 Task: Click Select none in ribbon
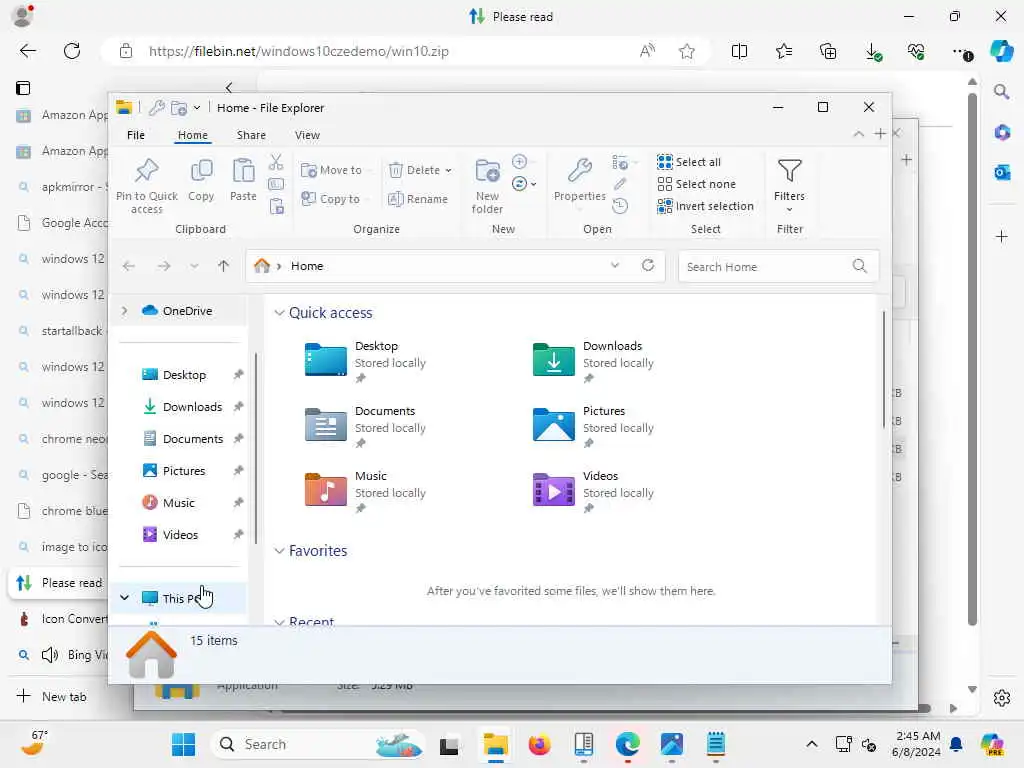coord(696,184)
